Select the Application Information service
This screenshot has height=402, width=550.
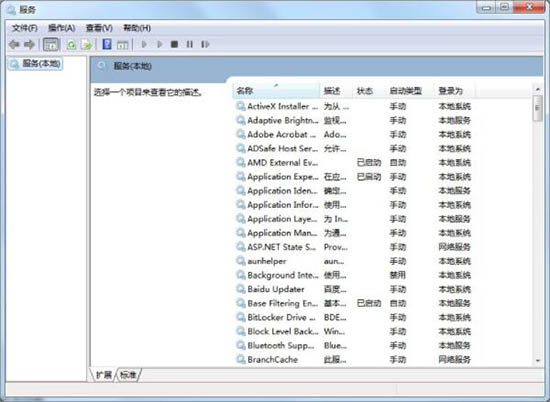click(x=354, y=205)
